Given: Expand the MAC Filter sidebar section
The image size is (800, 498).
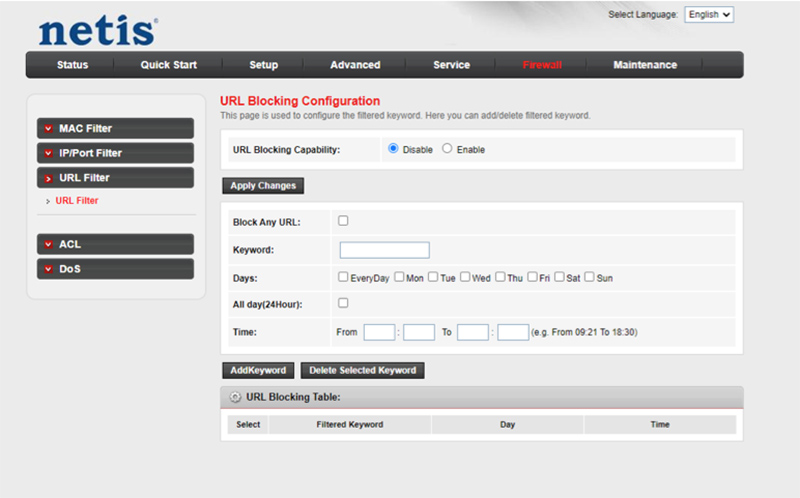Looking at the screenshot, I should [x=115, y=129].
